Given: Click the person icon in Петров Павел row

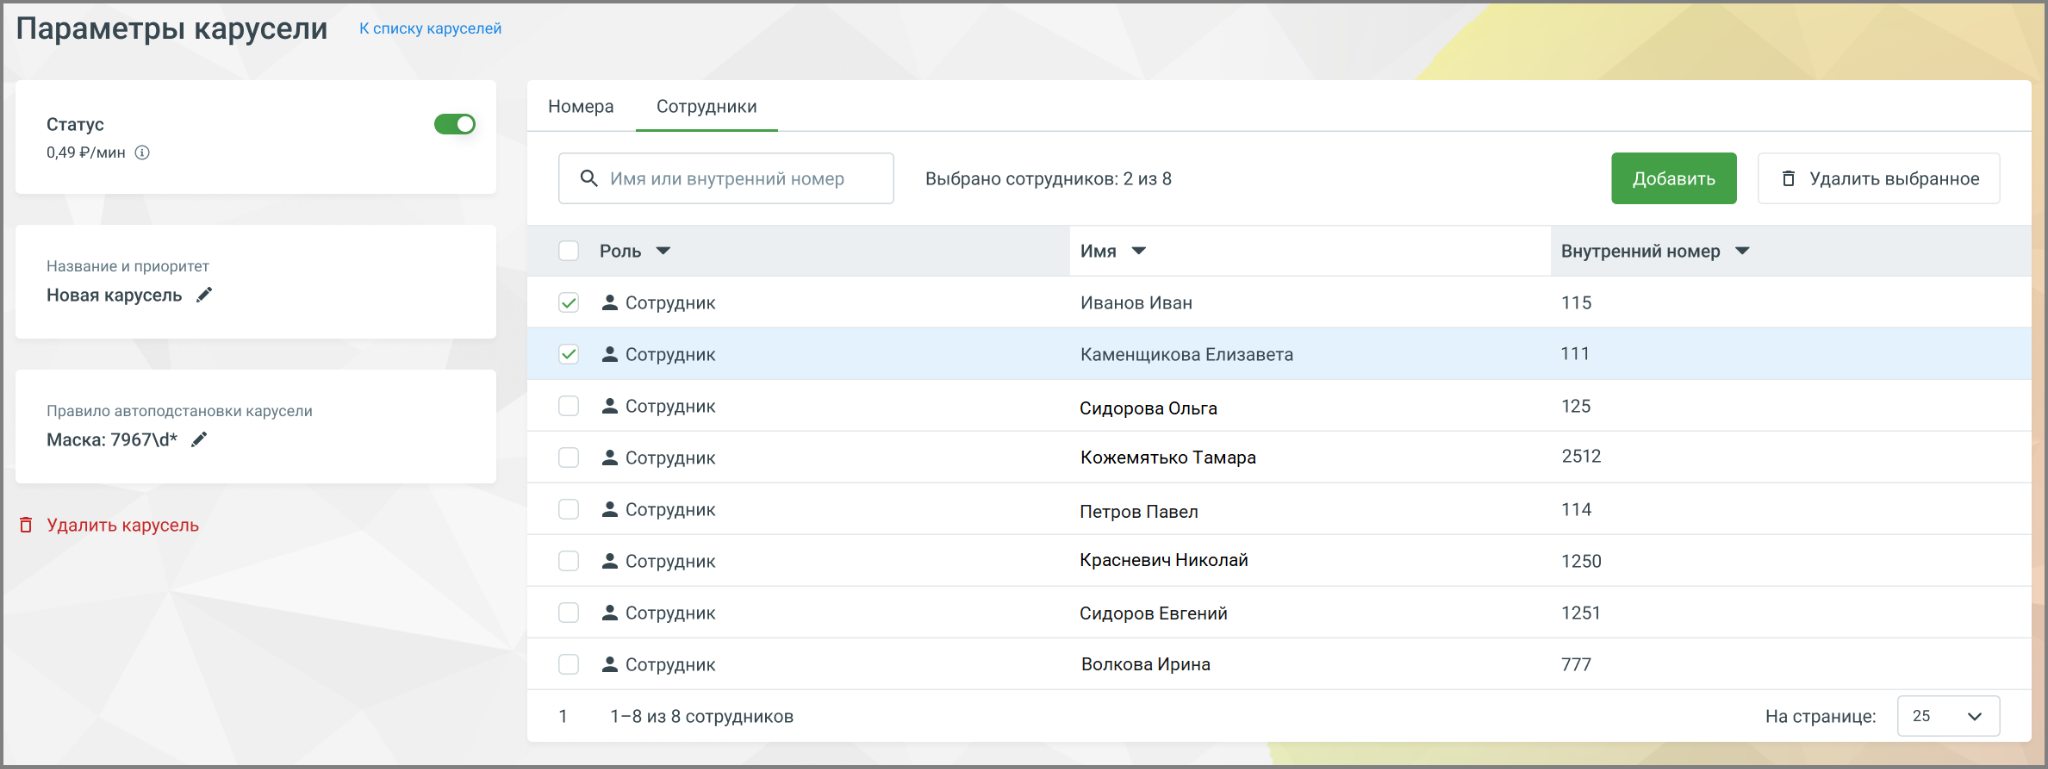Looking at the screenshot, I should click(x=609, y=509).
